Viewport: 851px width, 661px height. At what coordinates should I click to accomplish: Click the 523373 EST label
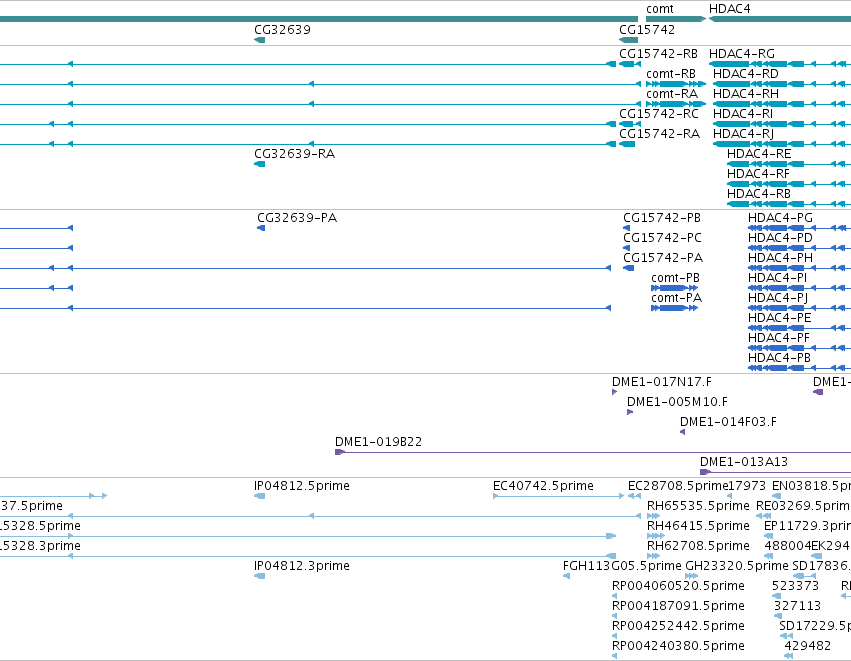coord(795,587)
